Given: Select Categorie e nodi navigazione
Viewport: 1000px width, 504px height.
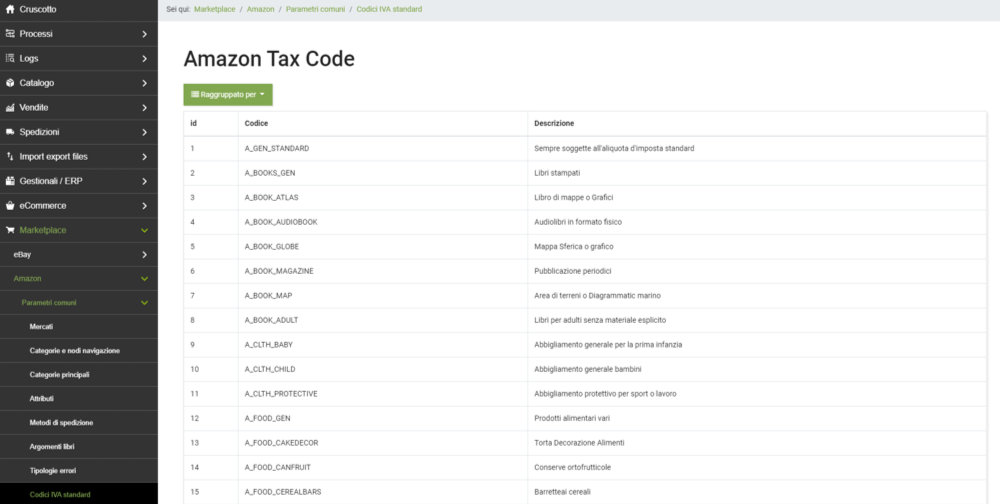Looking at the screenshot, I should point(74,351).
